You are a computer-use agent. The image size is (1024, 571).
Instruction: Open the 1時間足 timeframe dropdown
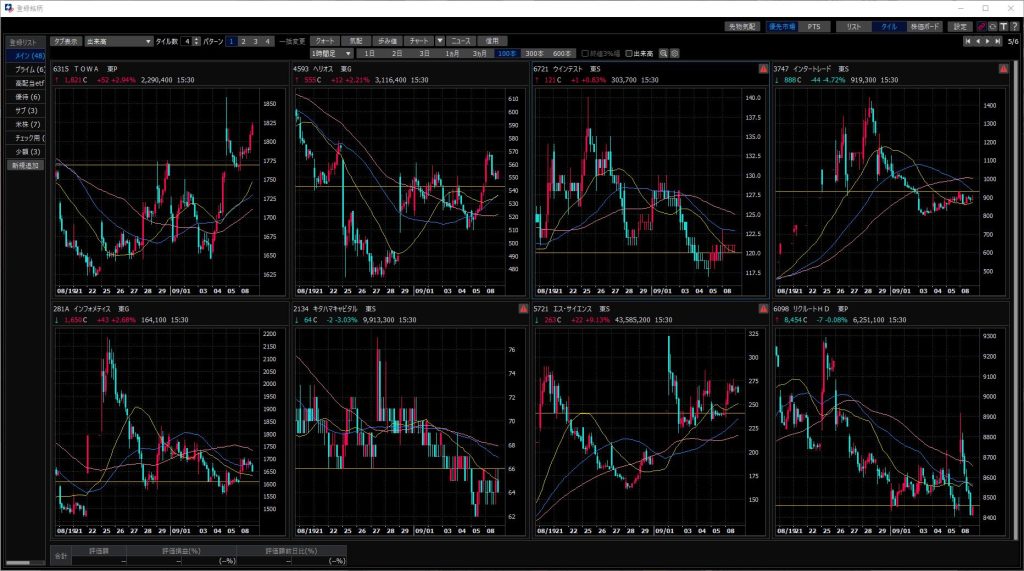point(332,53)
